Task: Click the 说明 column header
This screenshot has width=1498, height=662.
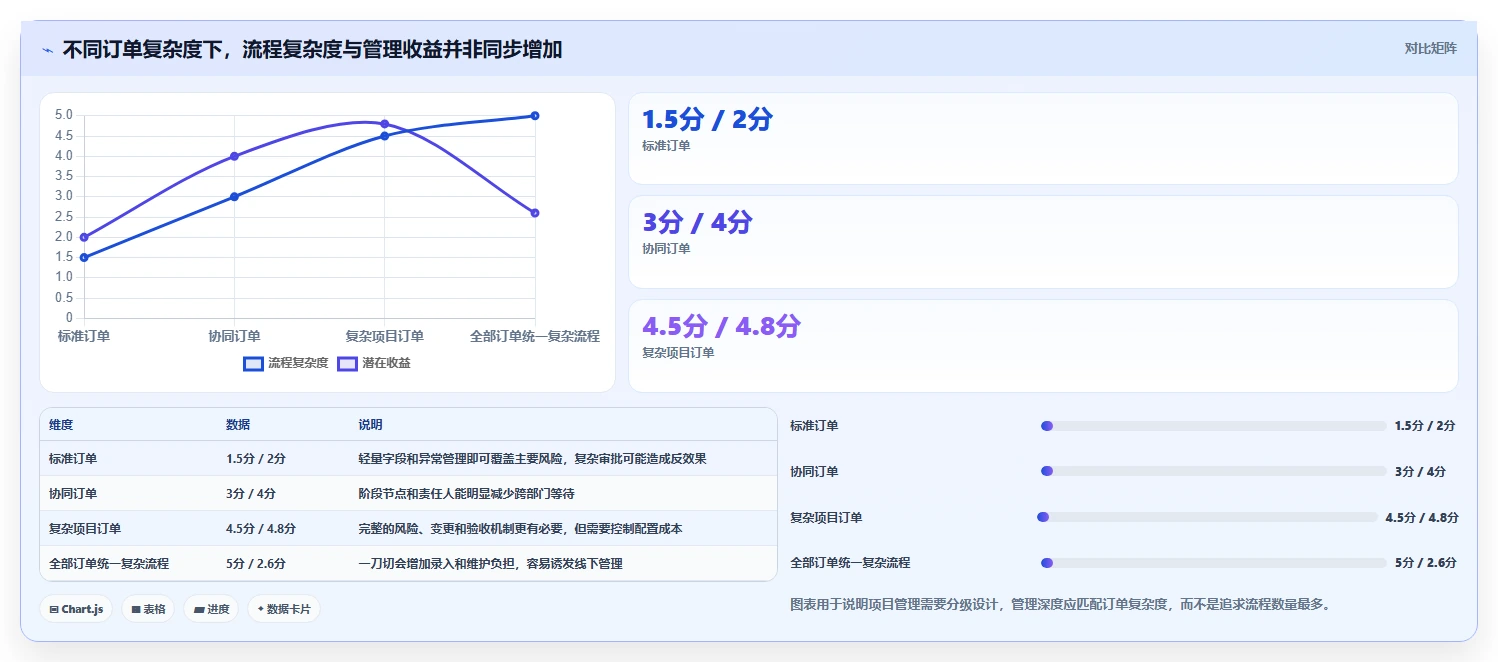Action: 370,425
